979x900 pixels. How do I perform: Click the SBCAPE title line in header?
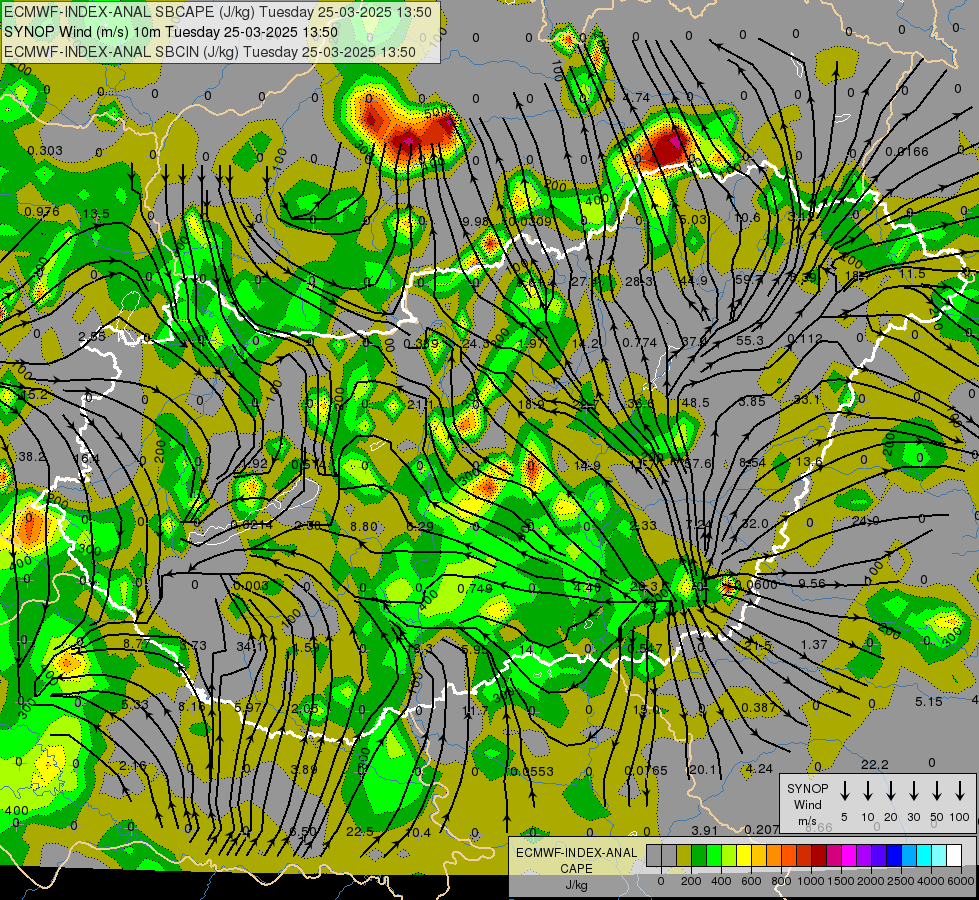217,12
